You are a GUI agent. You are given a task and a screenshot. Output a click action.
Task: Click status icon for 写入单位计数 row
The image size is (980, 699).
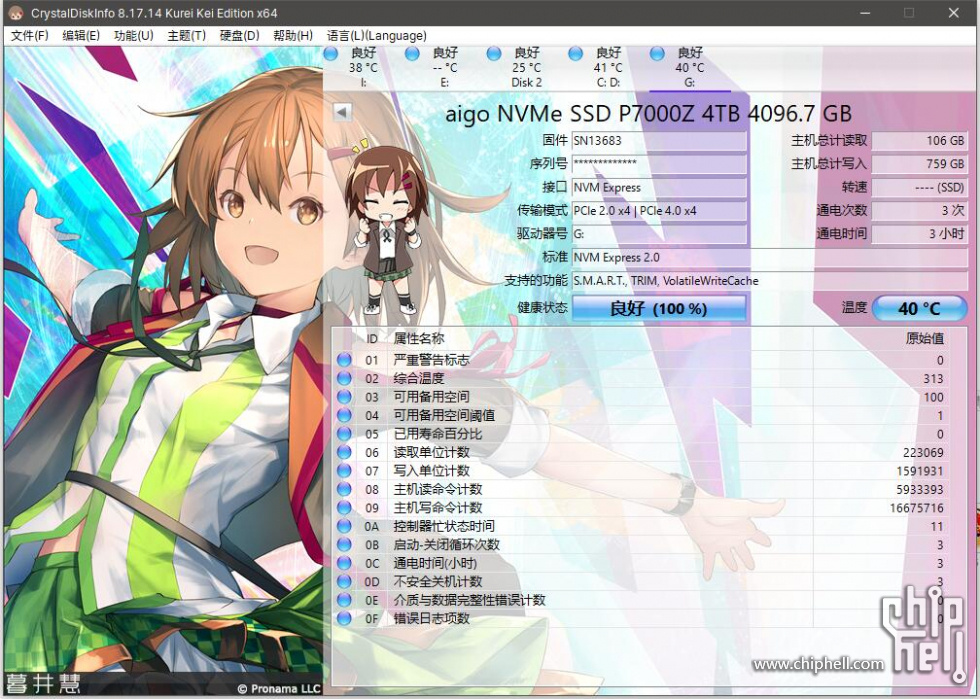(344, 471)
